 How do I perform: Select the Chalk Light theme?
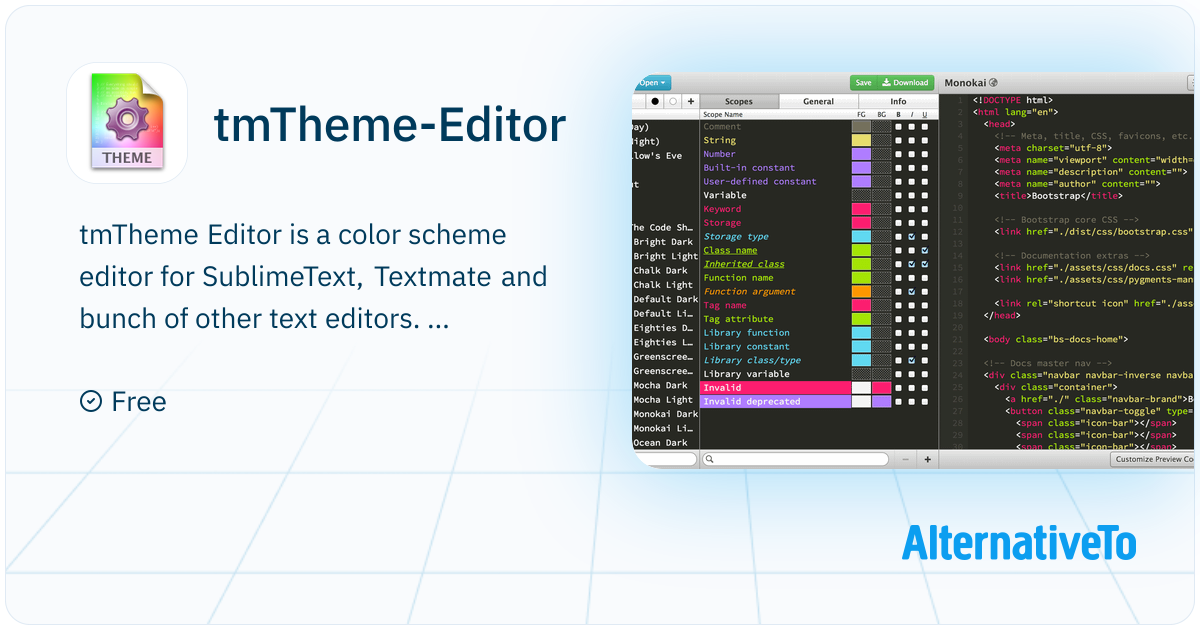coord(665,285)
